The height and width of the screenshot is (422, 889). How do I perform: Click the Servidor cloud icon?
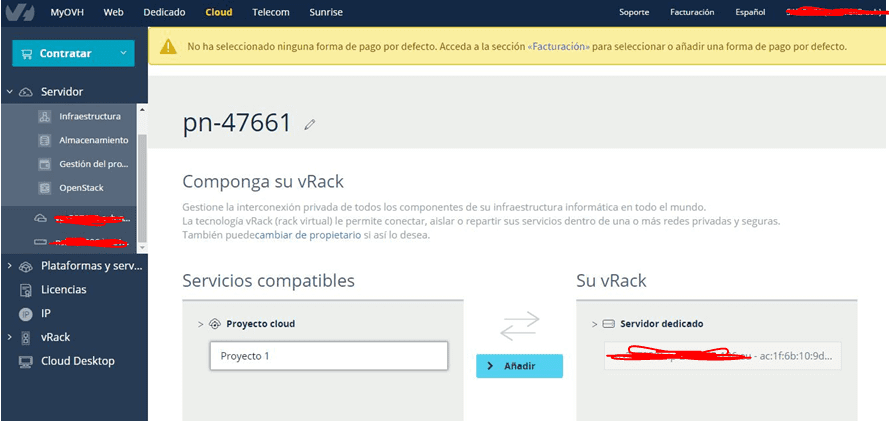(x=26, y=92)
